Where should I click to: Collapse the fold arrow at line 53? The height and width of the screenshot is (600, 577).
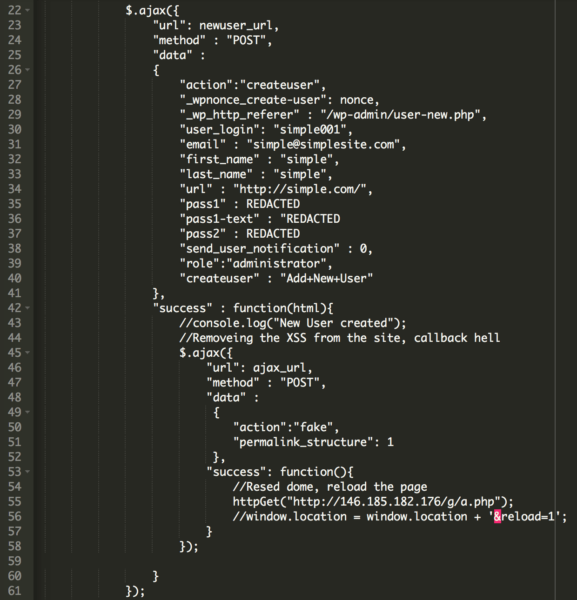pos(27,471)
